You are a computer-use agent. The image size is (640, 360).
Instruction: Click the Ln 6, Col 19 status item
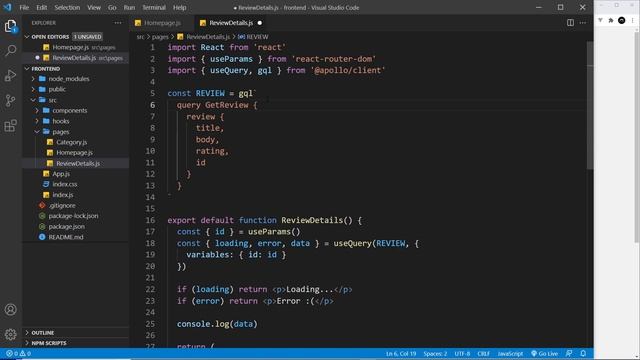point(401,353)
